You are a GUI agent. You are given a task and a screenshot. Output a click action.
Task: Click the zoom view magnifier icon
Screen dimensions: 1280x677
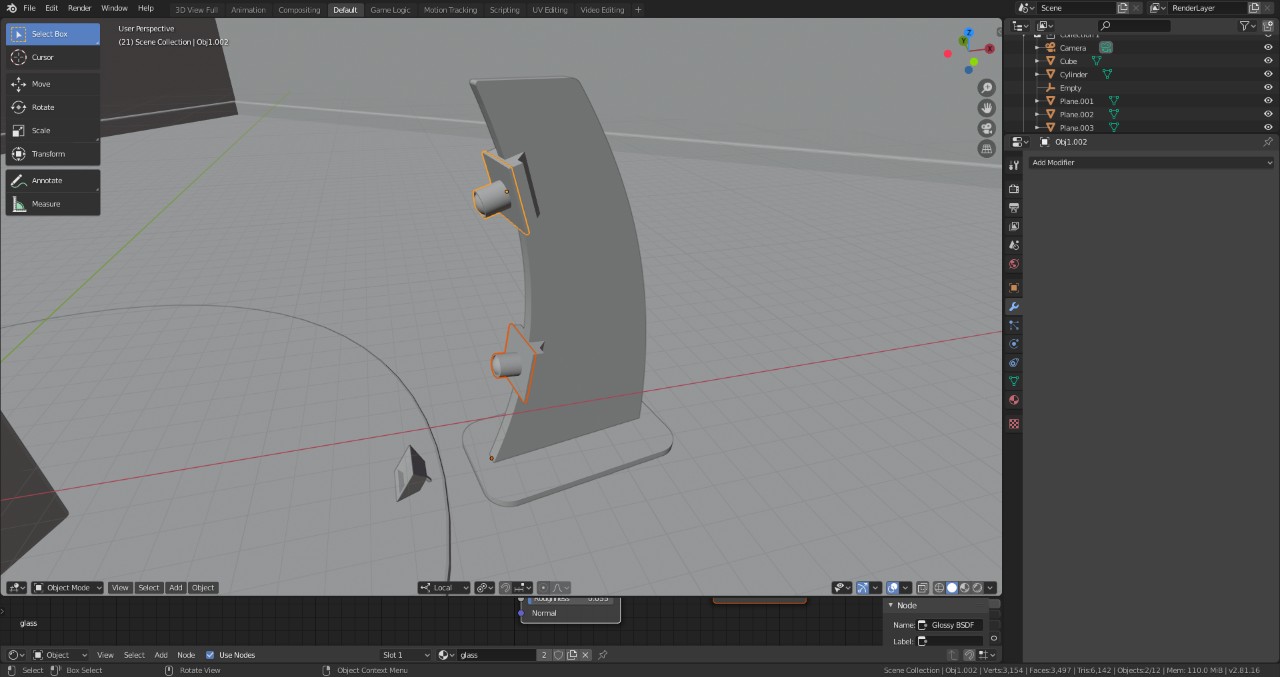point(987,88)
